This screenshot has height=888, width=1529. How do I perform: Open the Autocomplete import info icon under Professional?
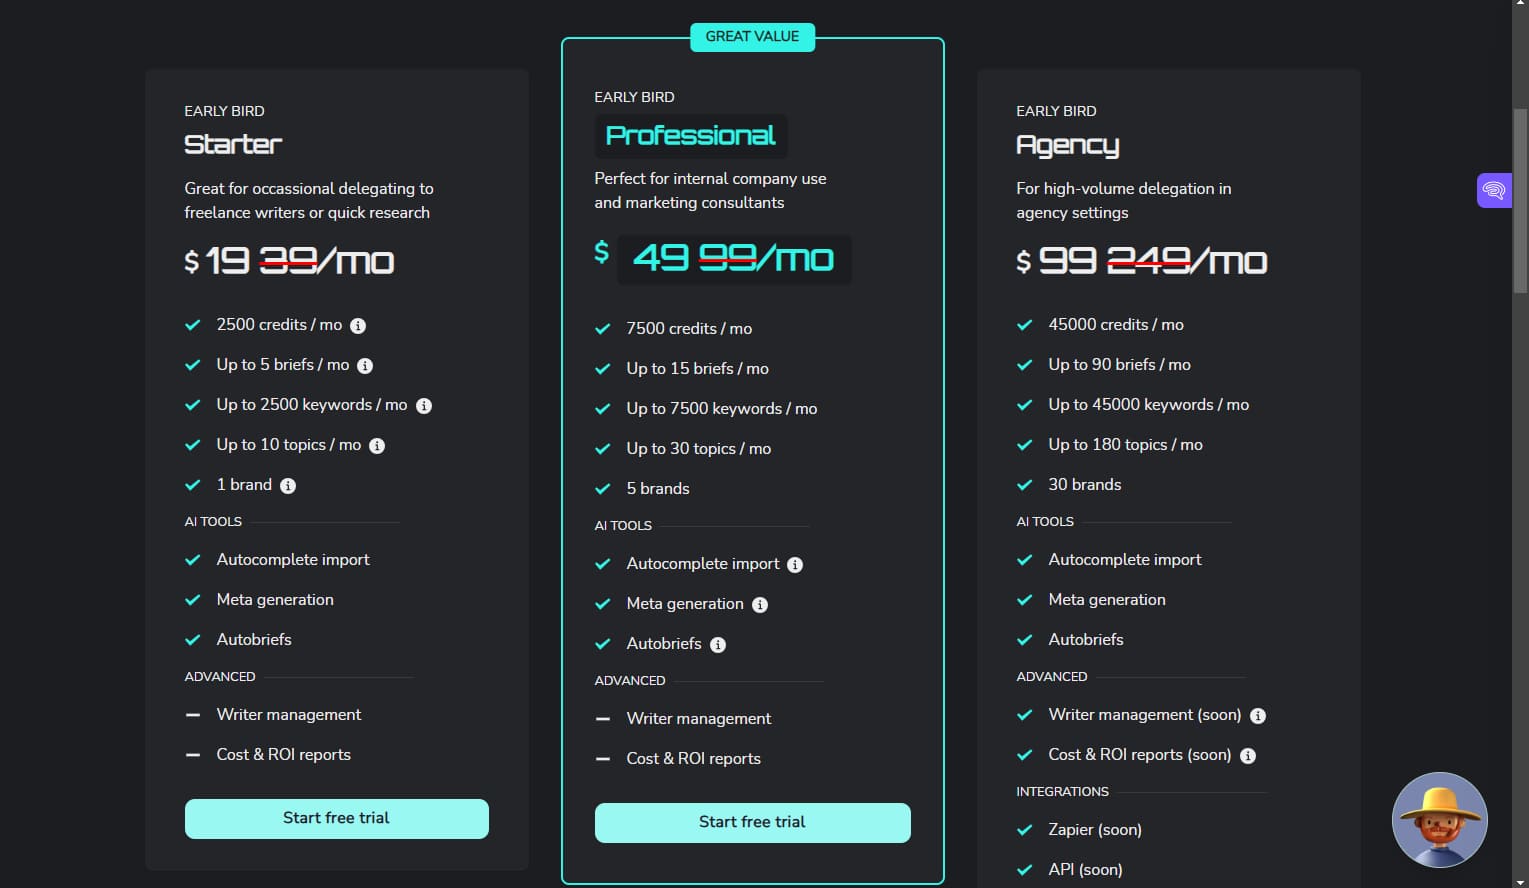tap(795, 564)
